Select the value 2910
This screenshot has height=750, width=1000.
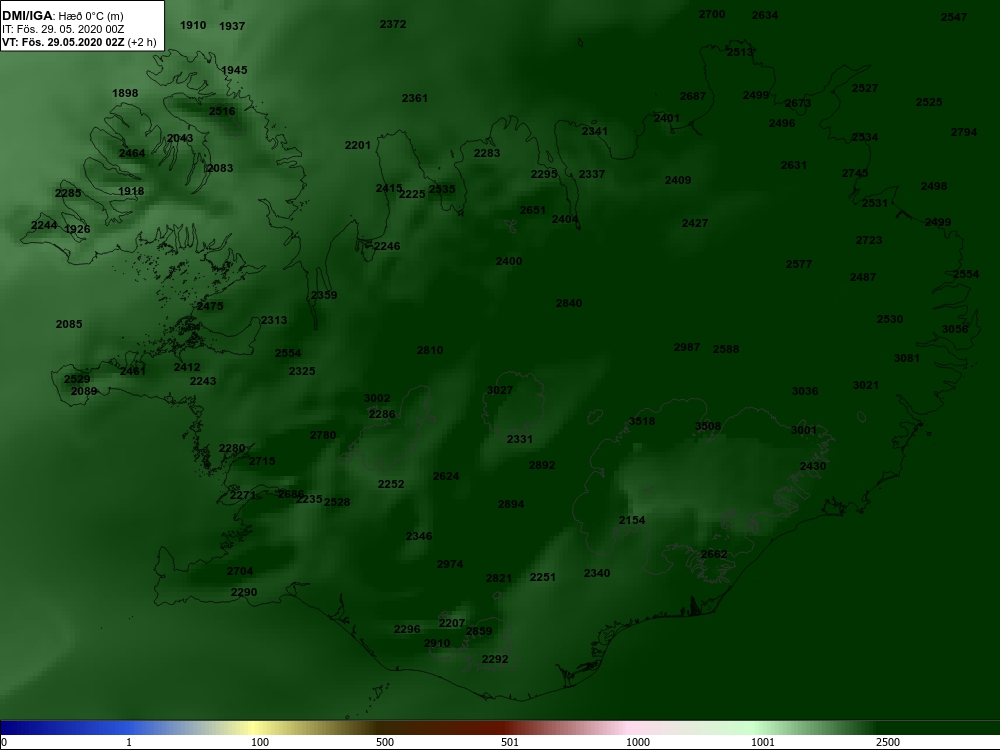tap(437, 643)
